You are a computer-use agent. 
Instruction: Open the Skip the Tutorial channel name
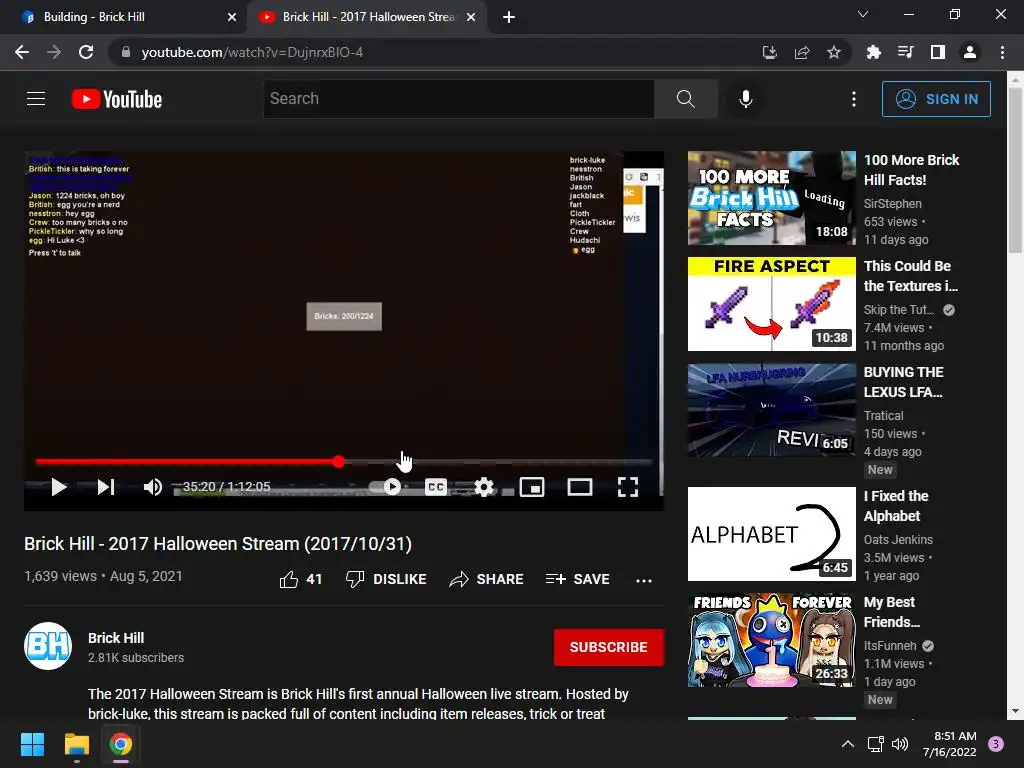tap(899, 310)
